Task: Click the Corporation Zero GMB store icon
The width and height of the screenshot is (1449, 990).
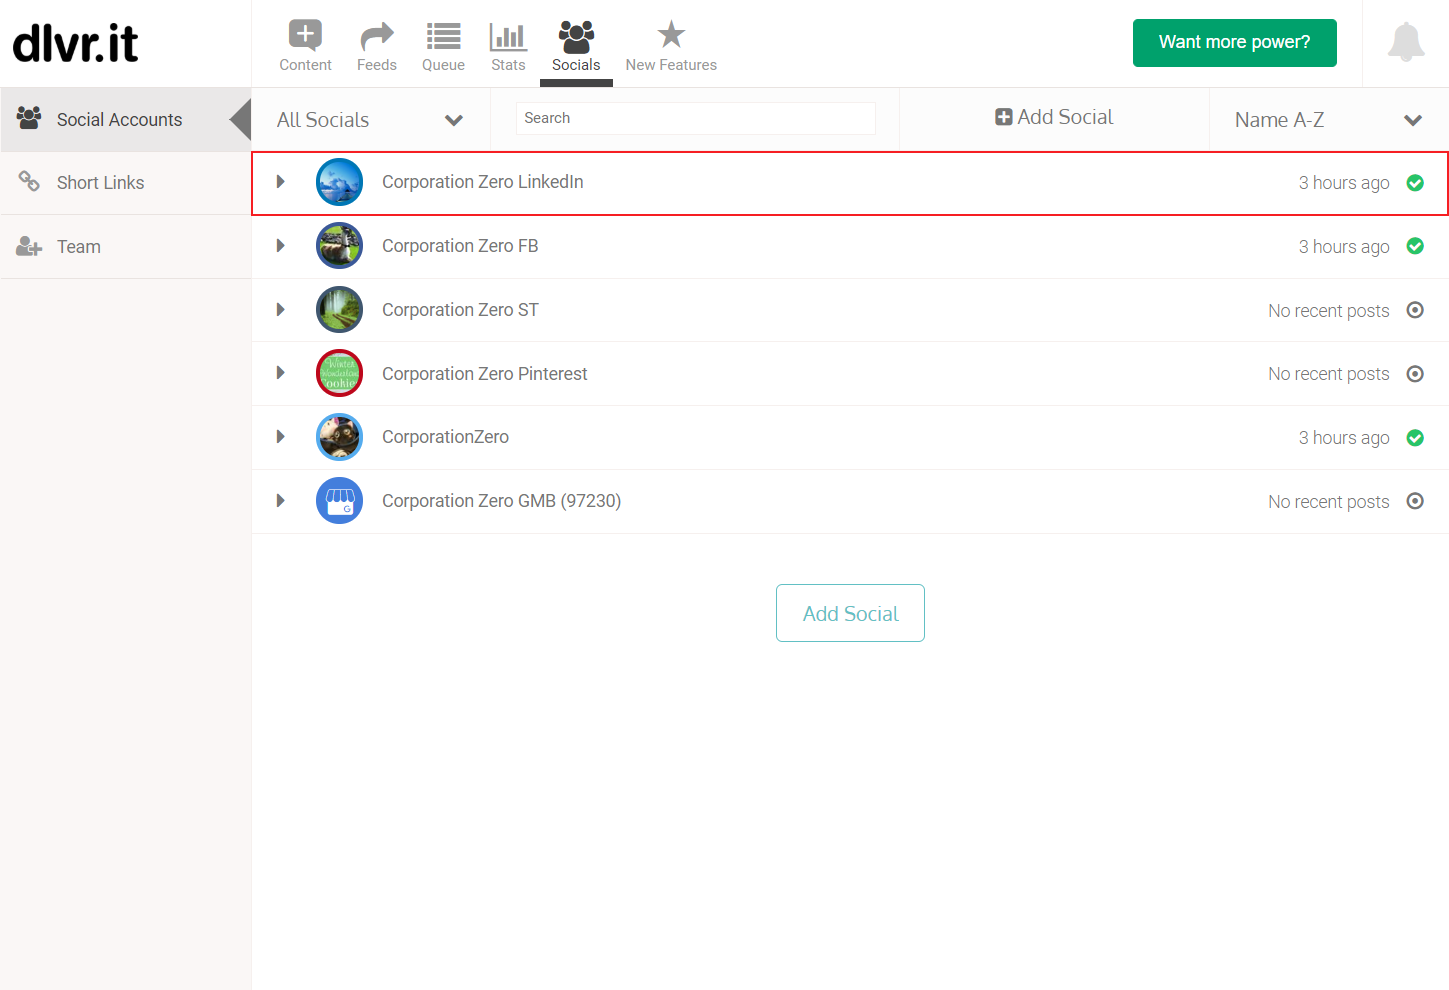Action: 339,501
